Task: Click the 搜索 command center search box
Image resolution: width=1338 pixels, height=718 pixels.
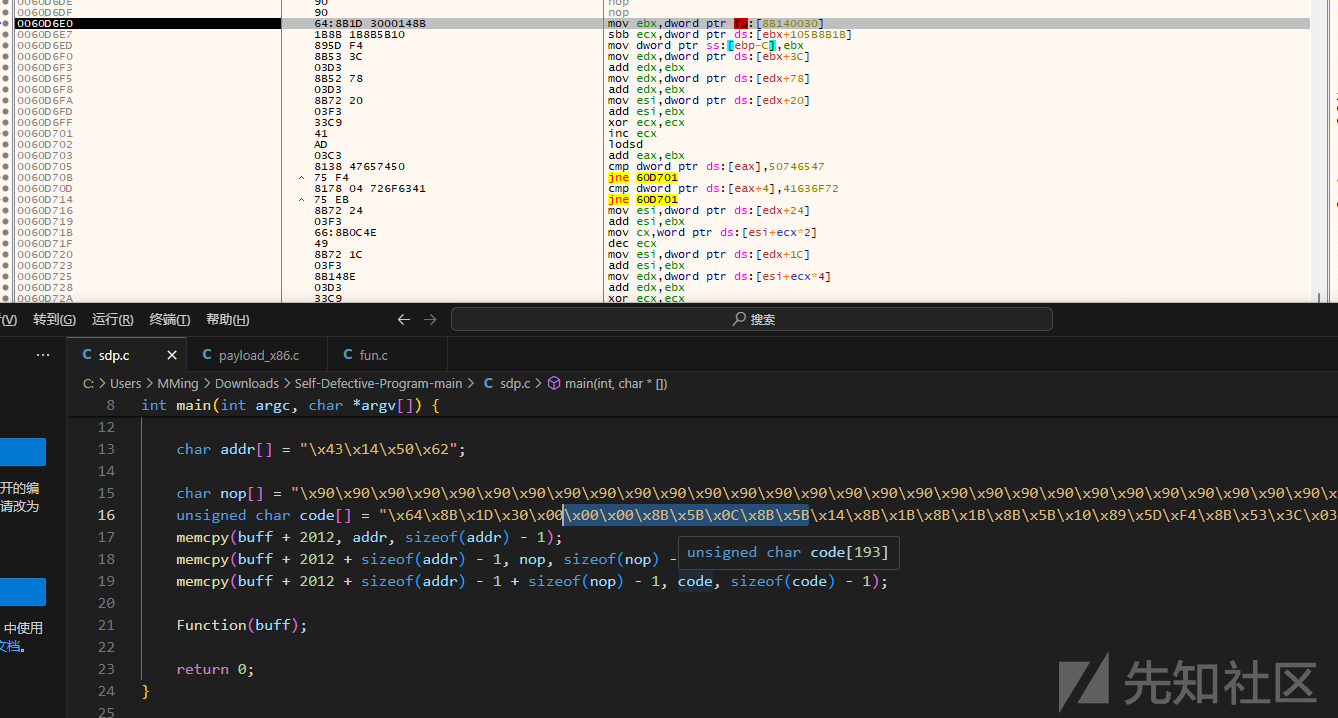Action: point(752,319)
